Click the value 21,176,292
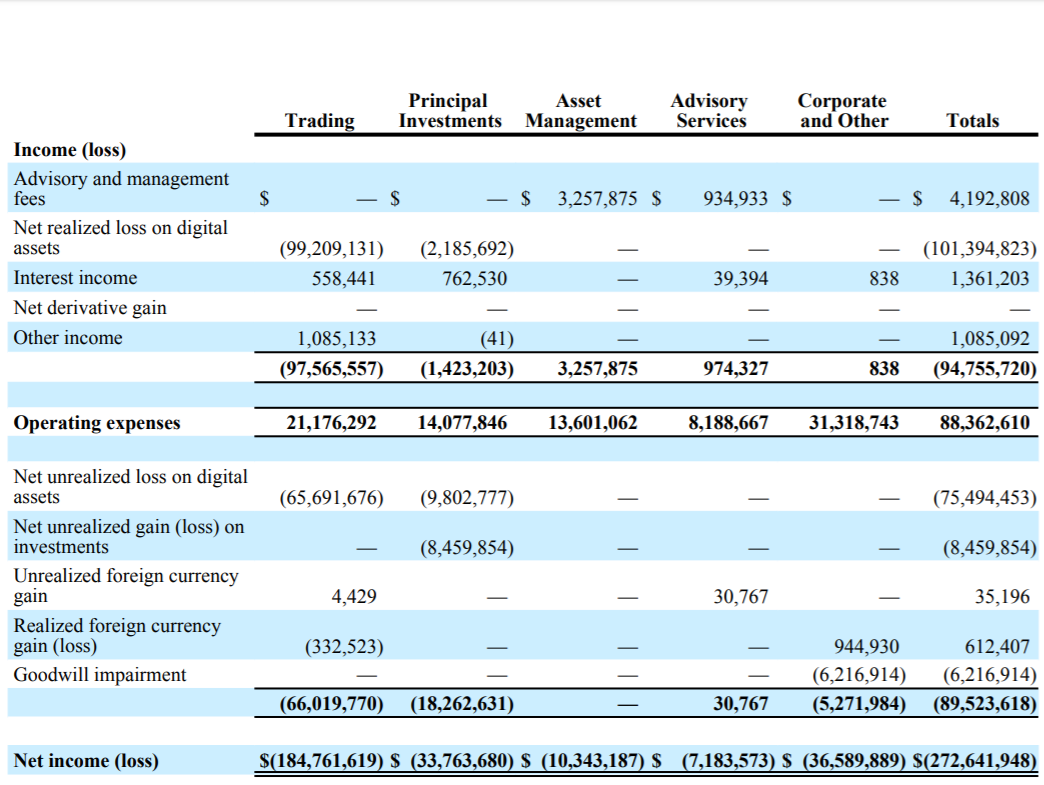The width and height of the screenshot is (1044, 785). pos(332,423)
